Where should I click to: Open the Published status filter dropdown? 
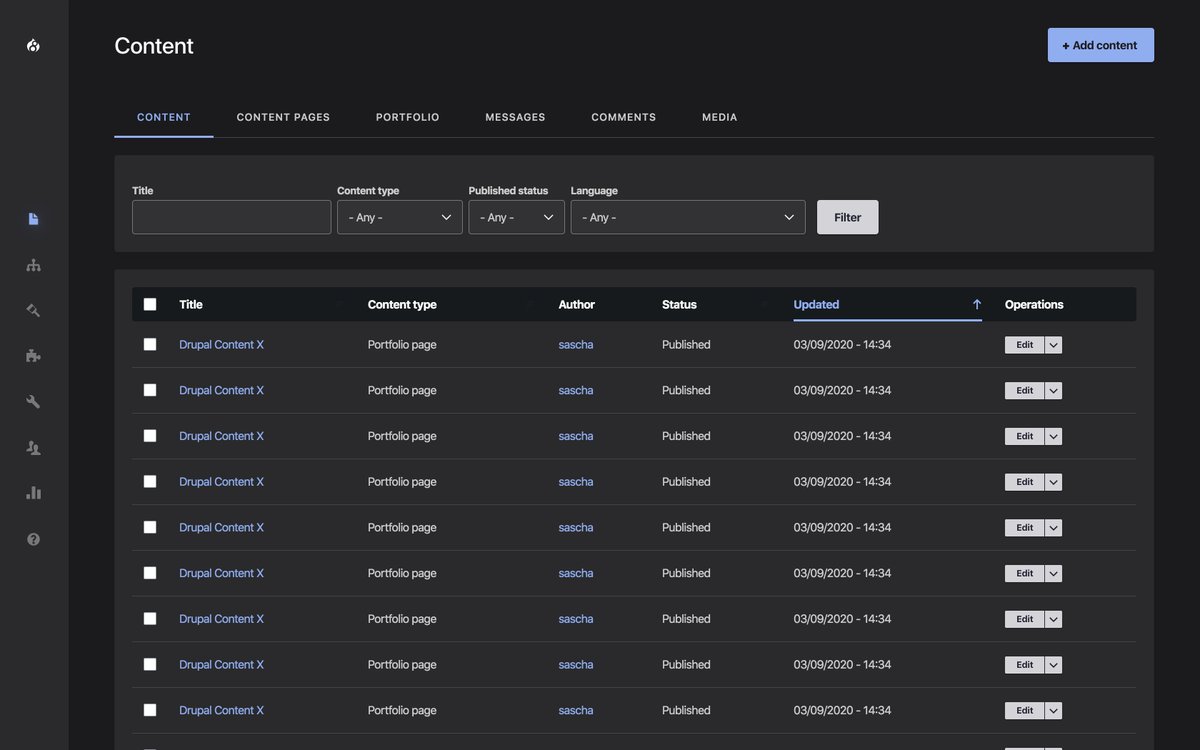click(516, 217)
